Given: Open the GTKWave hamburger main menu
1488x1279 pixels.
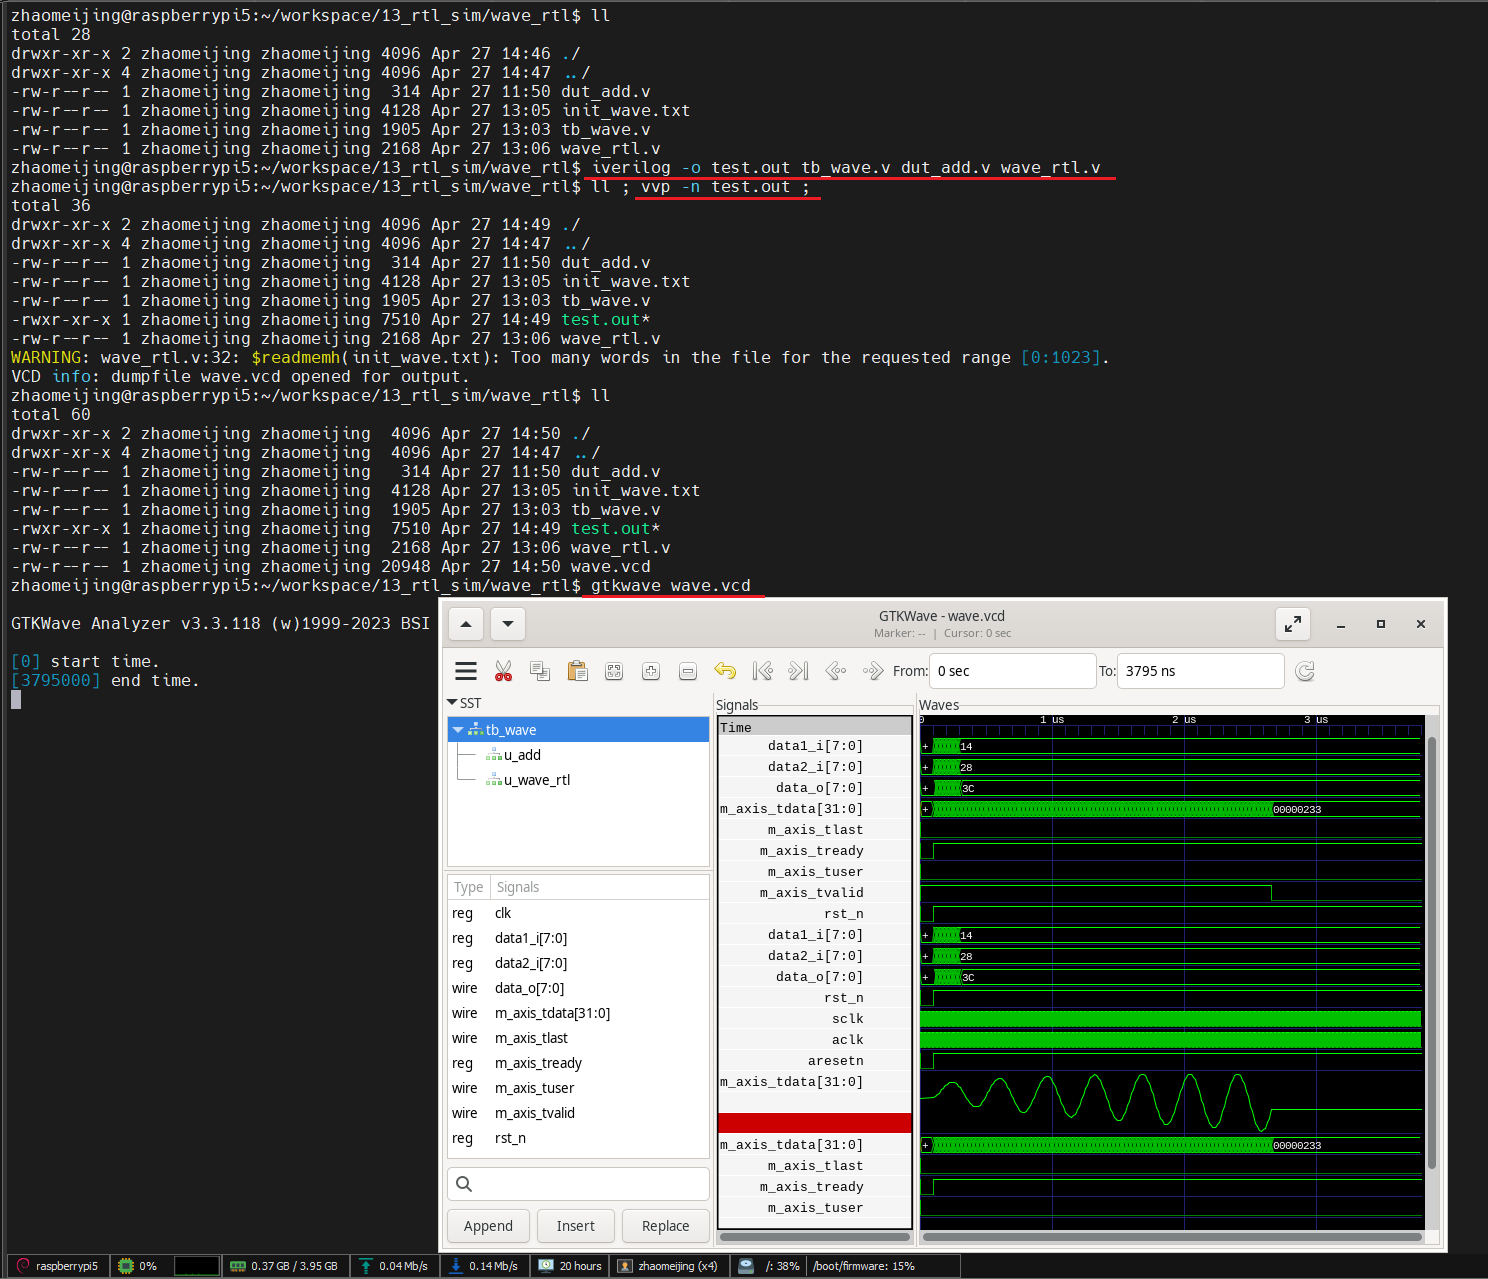Looking at the screenshot, I should pyautogui.click(x=466, y=671).
